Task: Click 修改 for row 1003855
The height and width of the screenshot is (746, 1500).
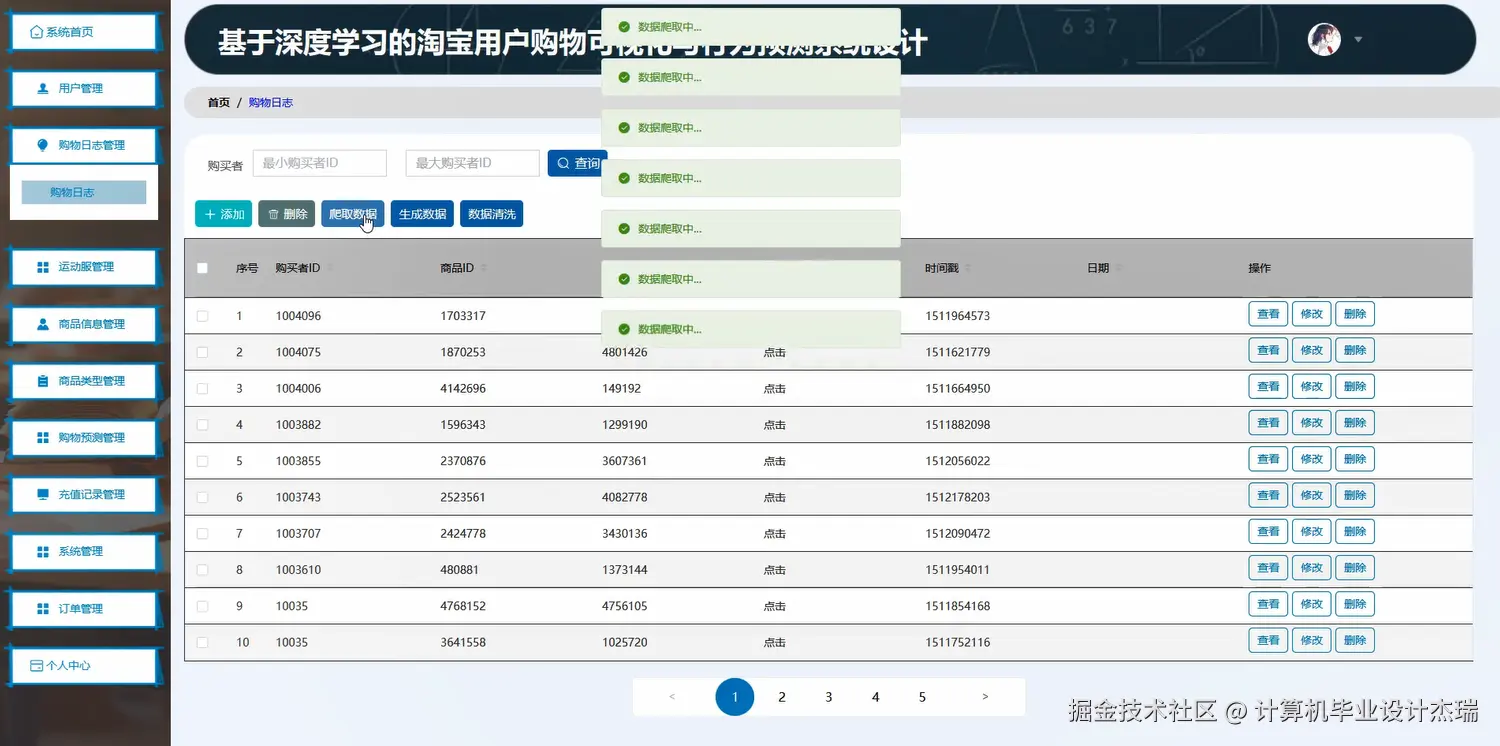Action: [x=1311, y=459]
